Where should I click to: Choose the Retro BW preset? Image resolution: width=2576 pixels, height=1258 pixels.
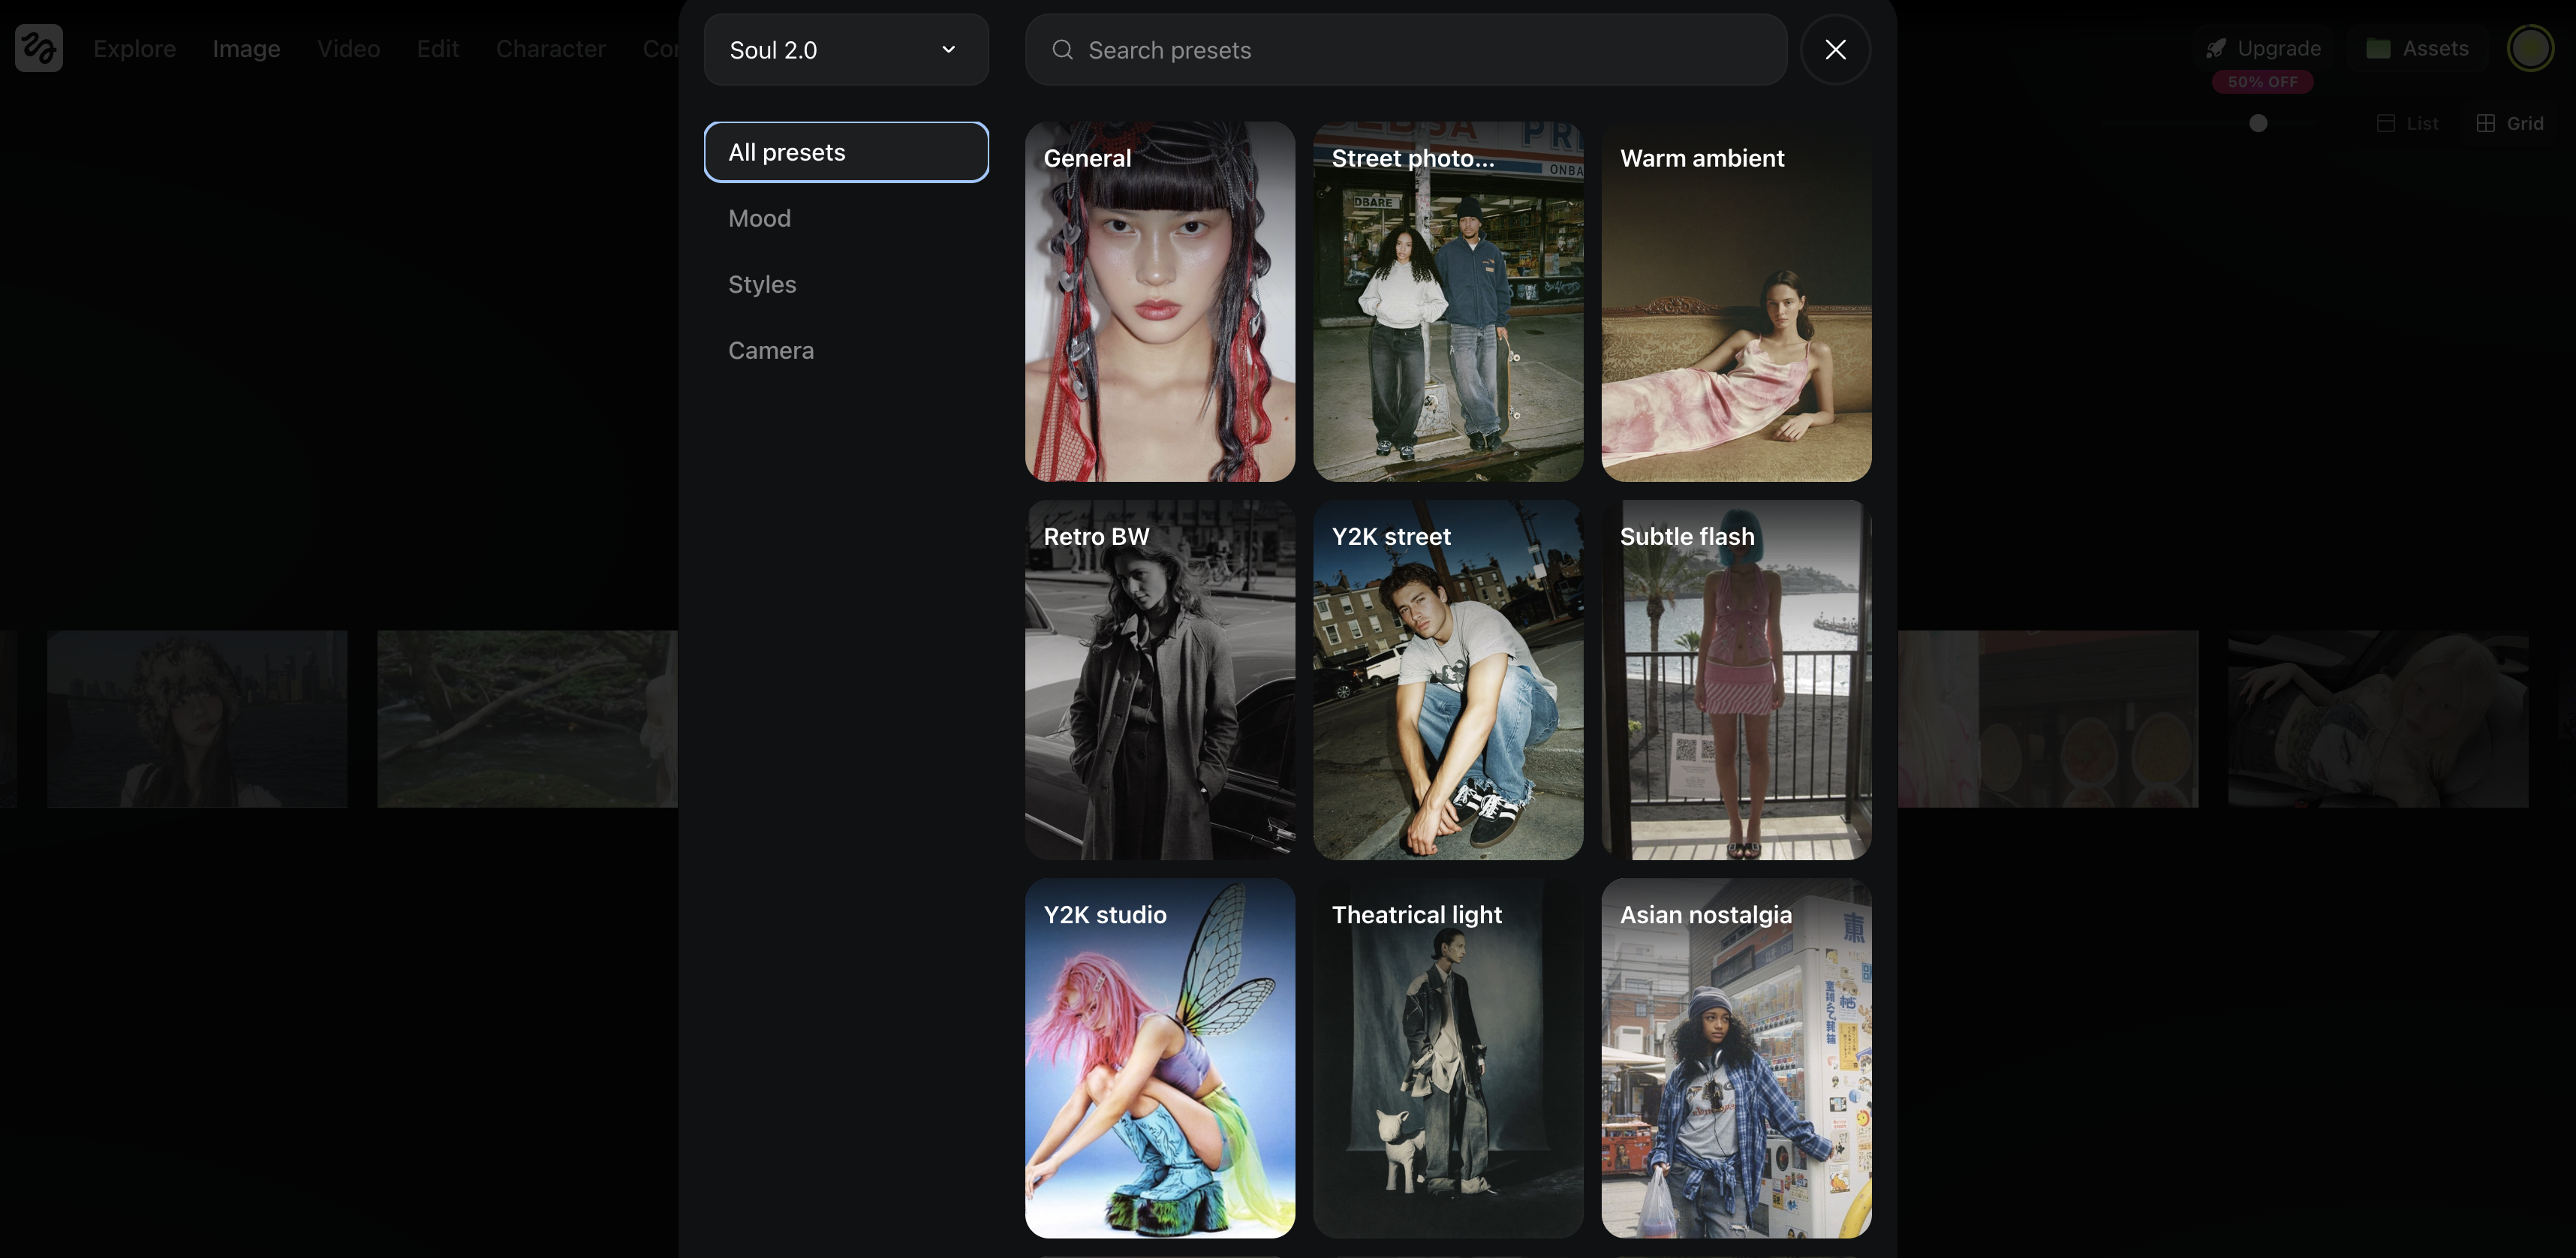click(1159, 680)
